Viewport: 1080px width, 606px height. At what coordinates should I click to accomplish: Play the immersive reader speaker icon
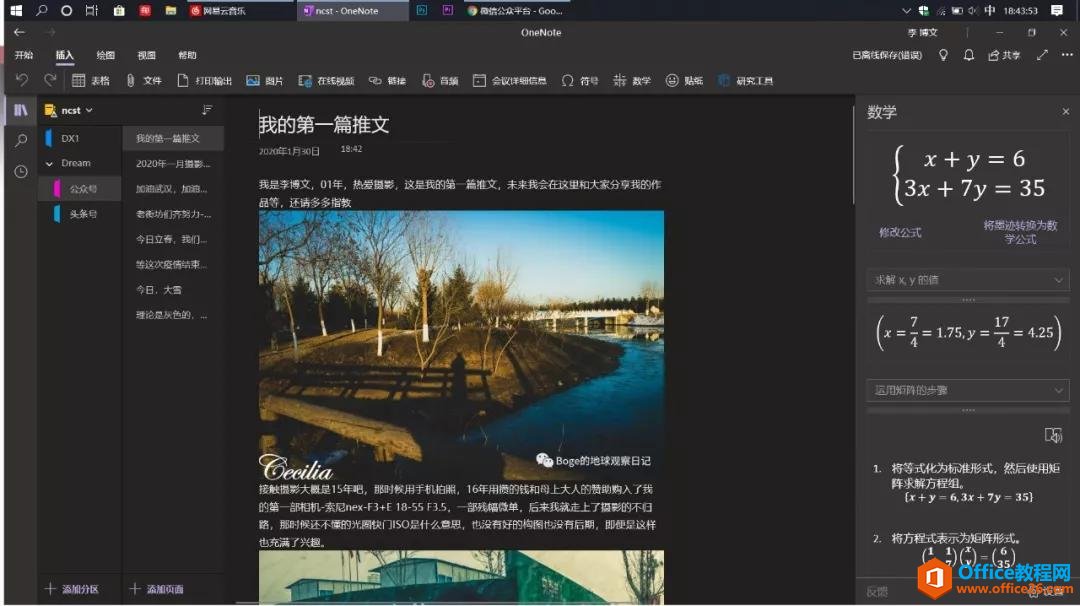point(1052,435)
